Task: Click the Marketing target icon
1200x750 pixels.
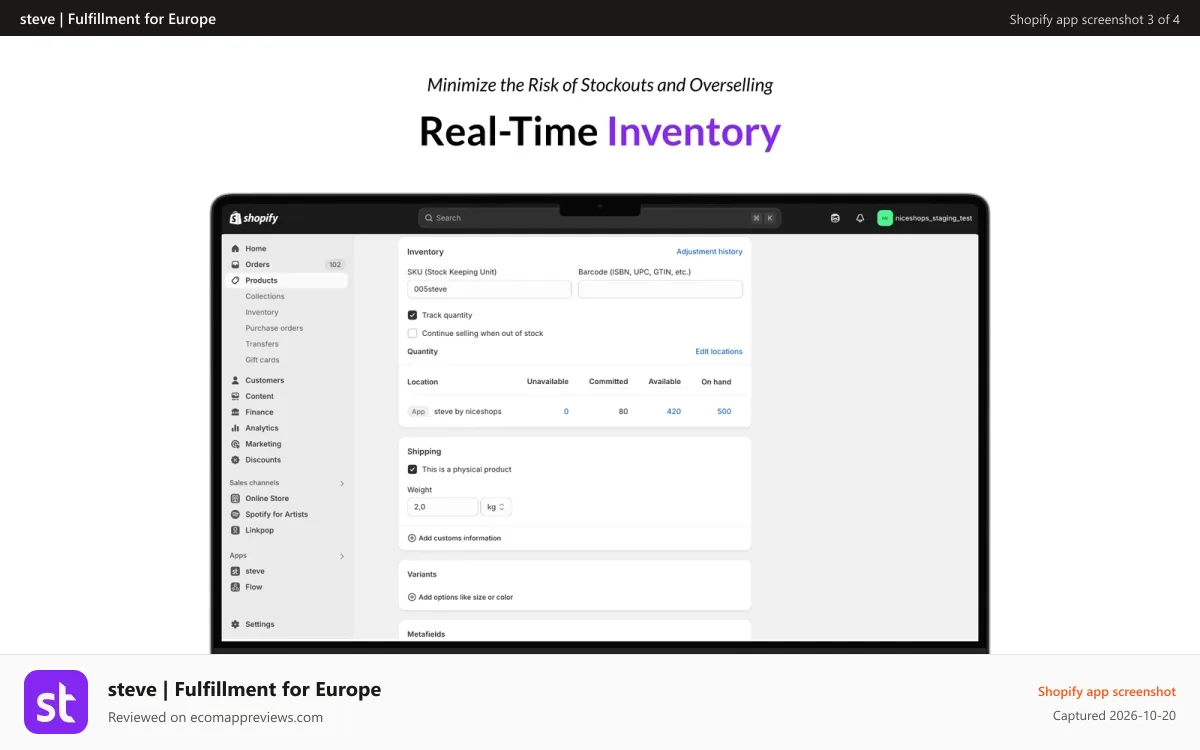Action: [235, 444]
